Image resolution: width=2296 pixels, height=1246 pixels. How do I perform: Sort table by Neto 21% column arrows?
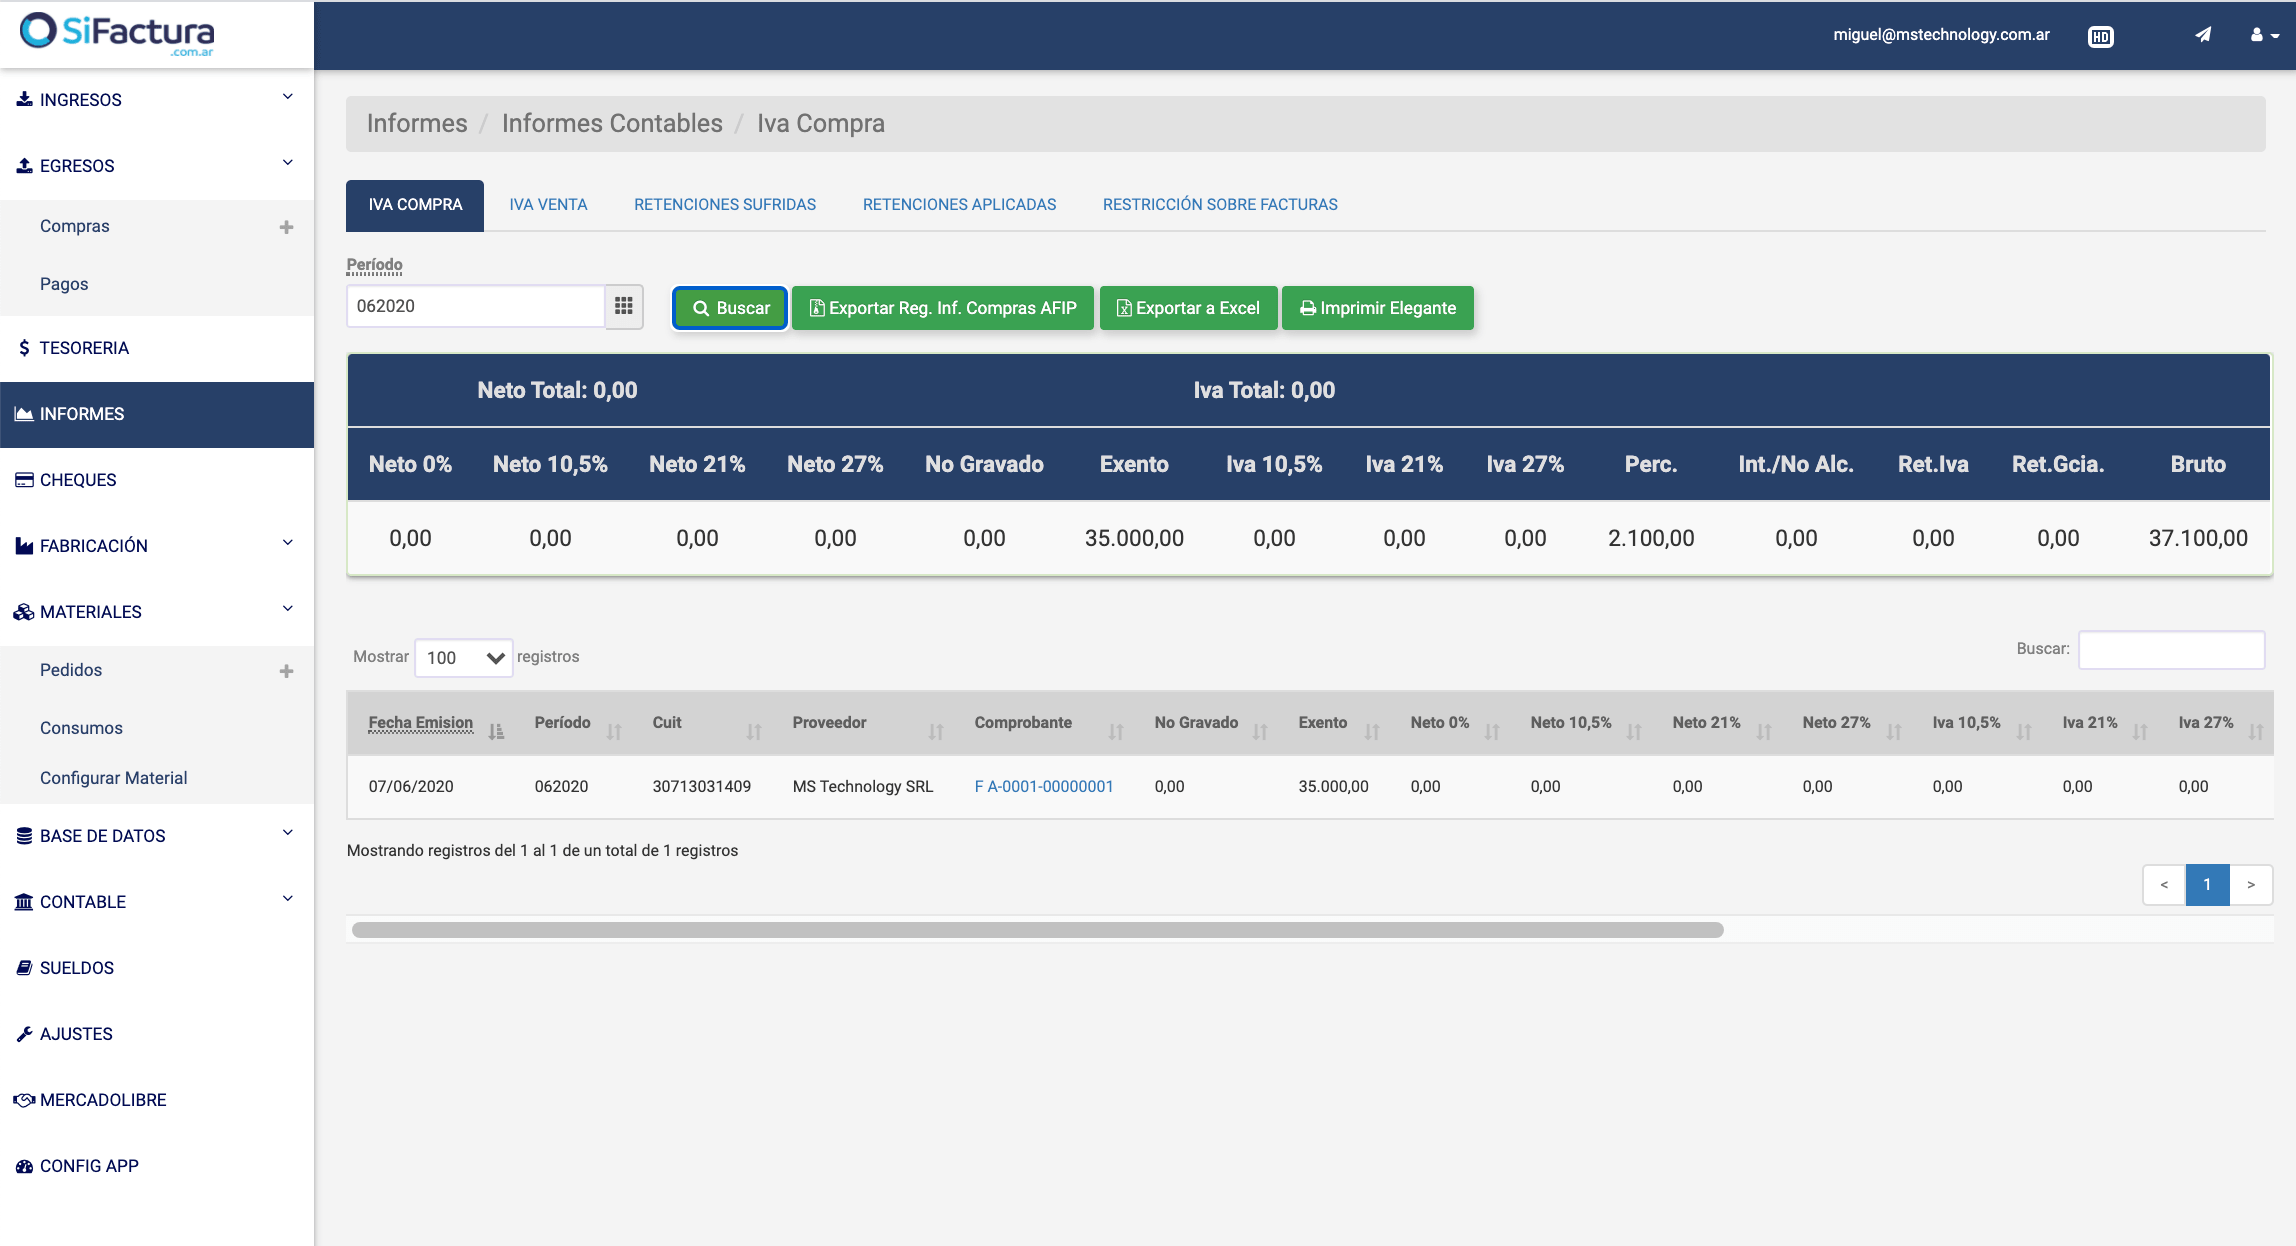[x=1764, y=732]
